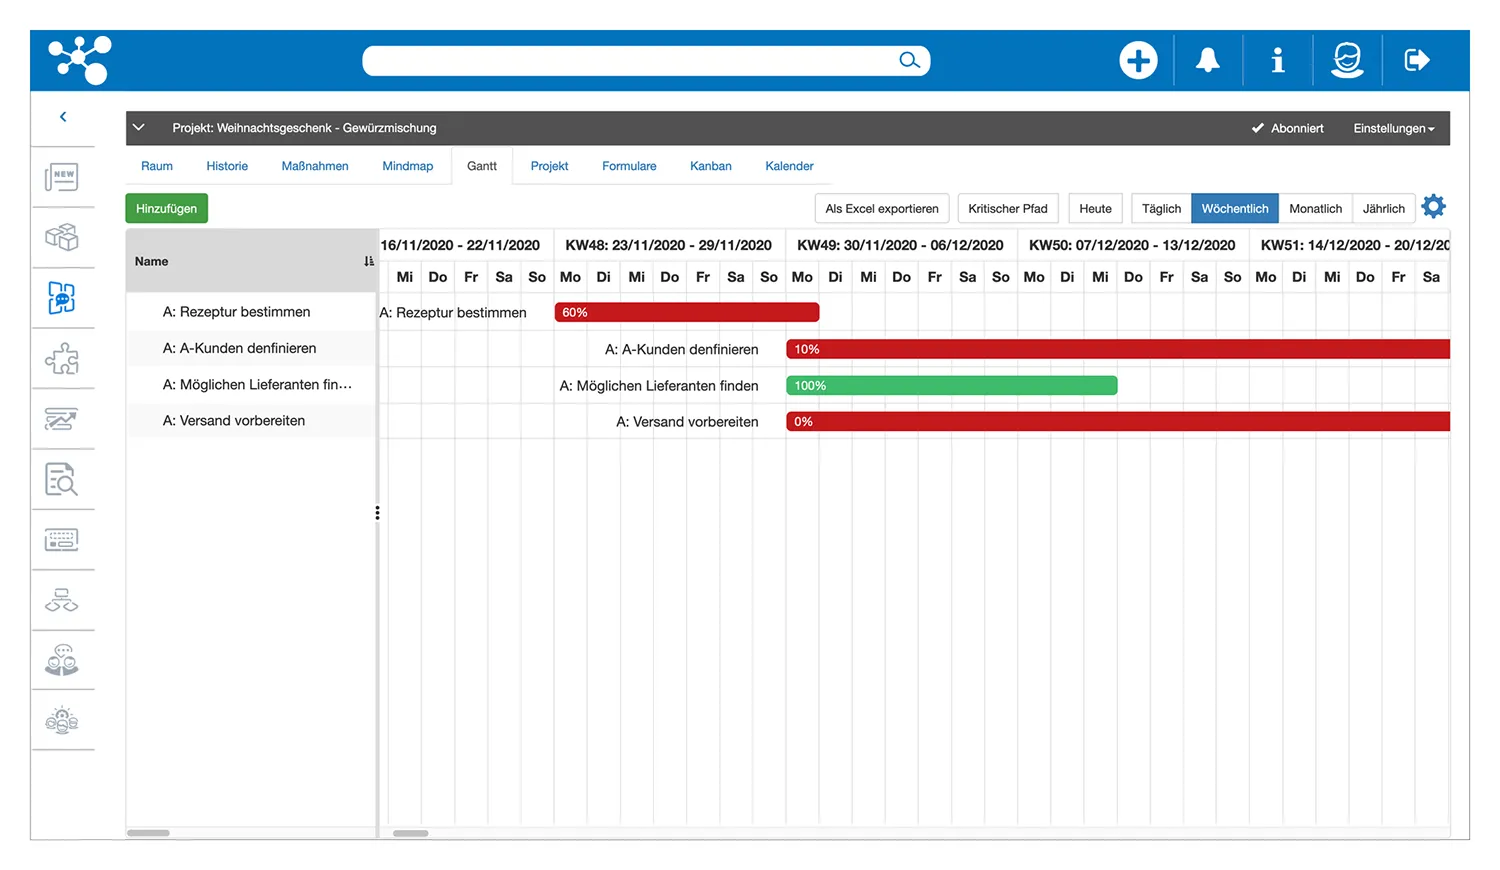Click Als Excel exportieren button
Viewport: 1500px width, 870px height.
click(881, 208)
